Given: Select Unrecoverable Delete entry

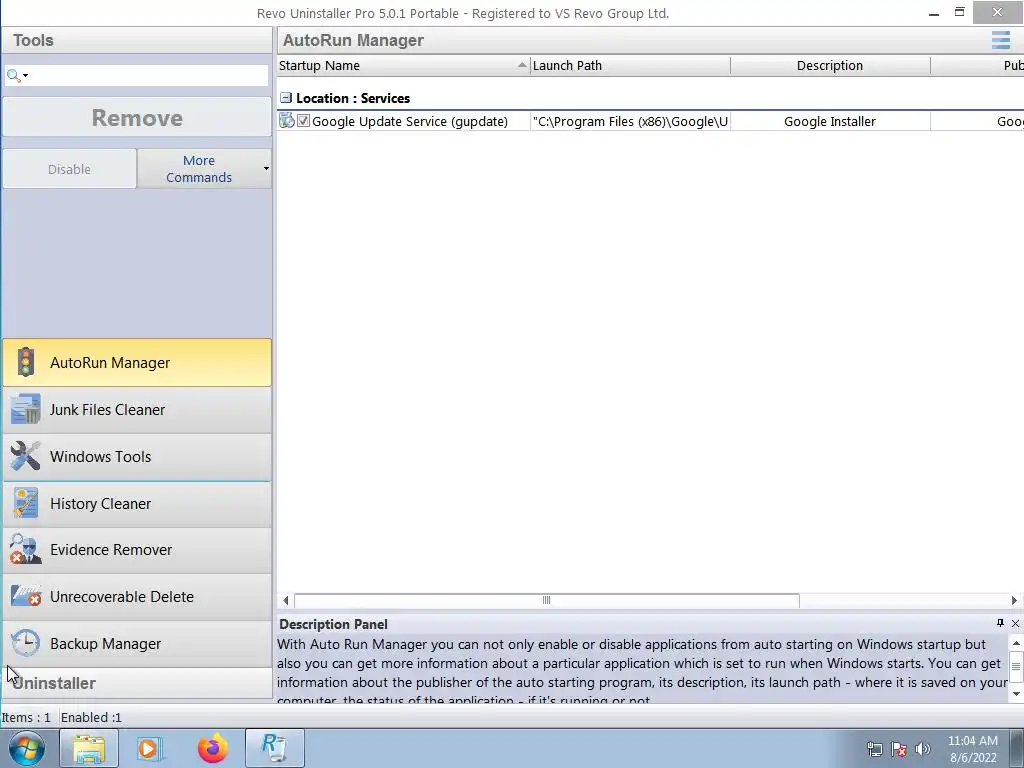Looking at the screenshot, I should pos(136,596).
